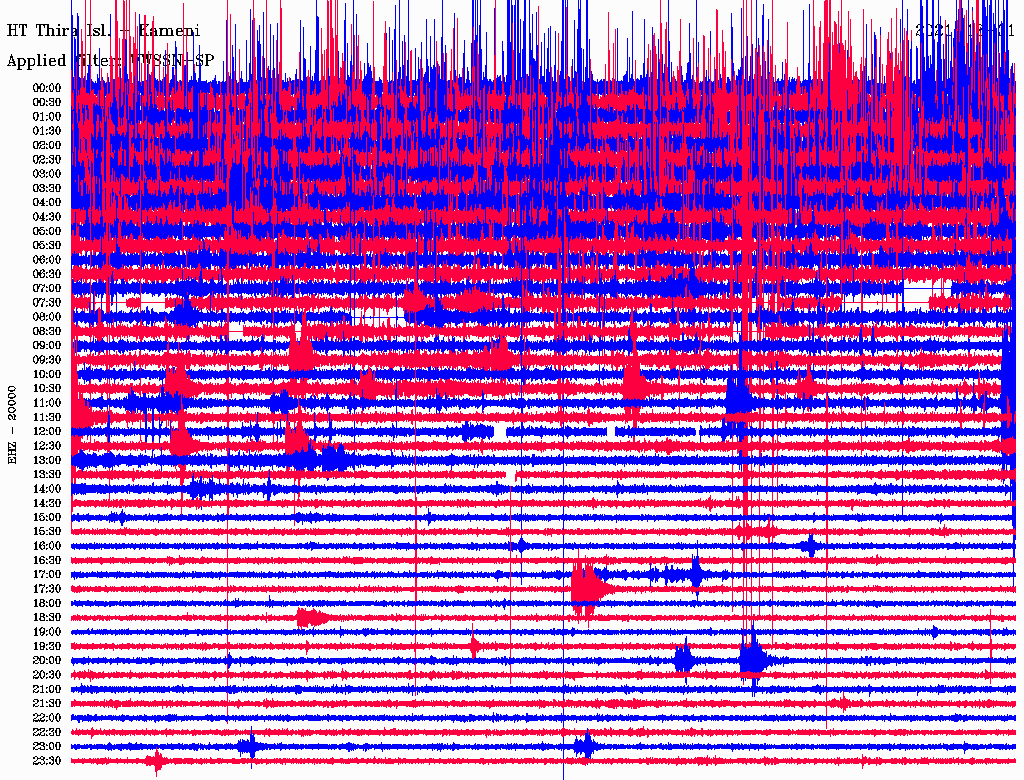Click the date label beginning with 2021

(x=965, y=31)
